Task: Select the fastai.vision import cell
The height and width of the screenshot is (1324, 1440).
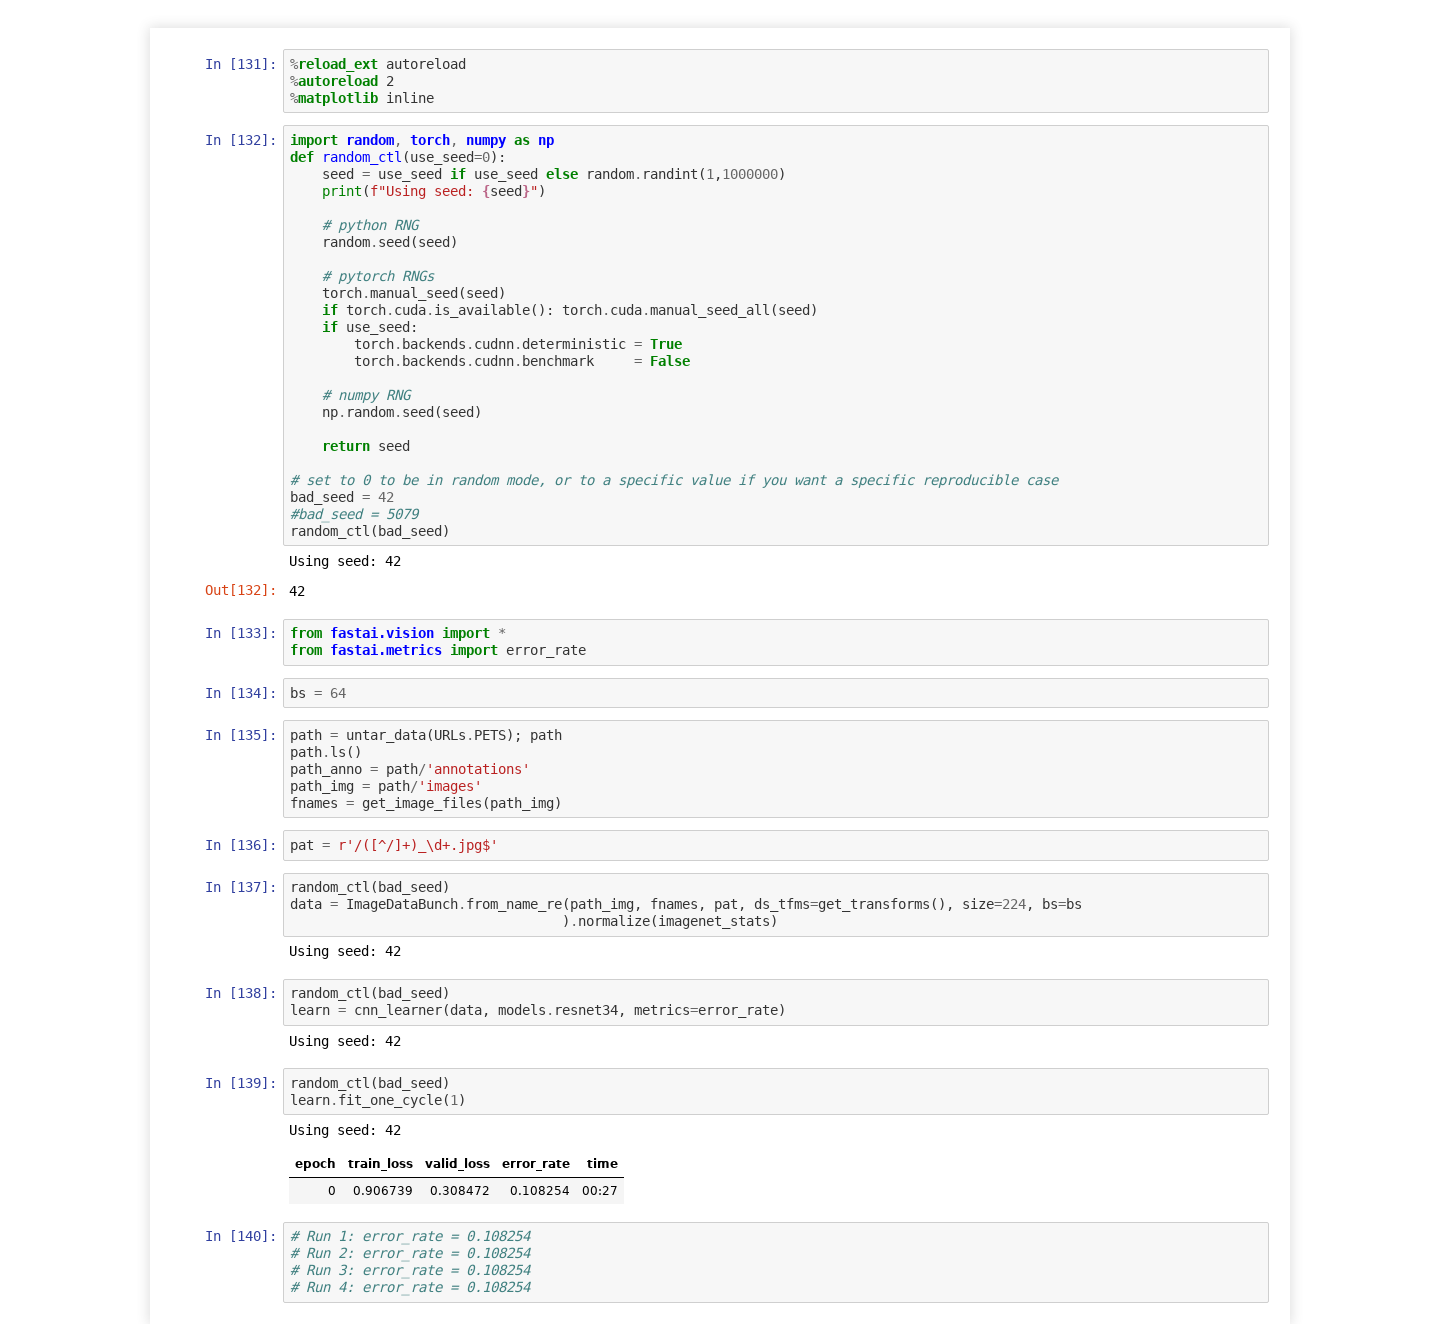Action: tap(775, 642)
